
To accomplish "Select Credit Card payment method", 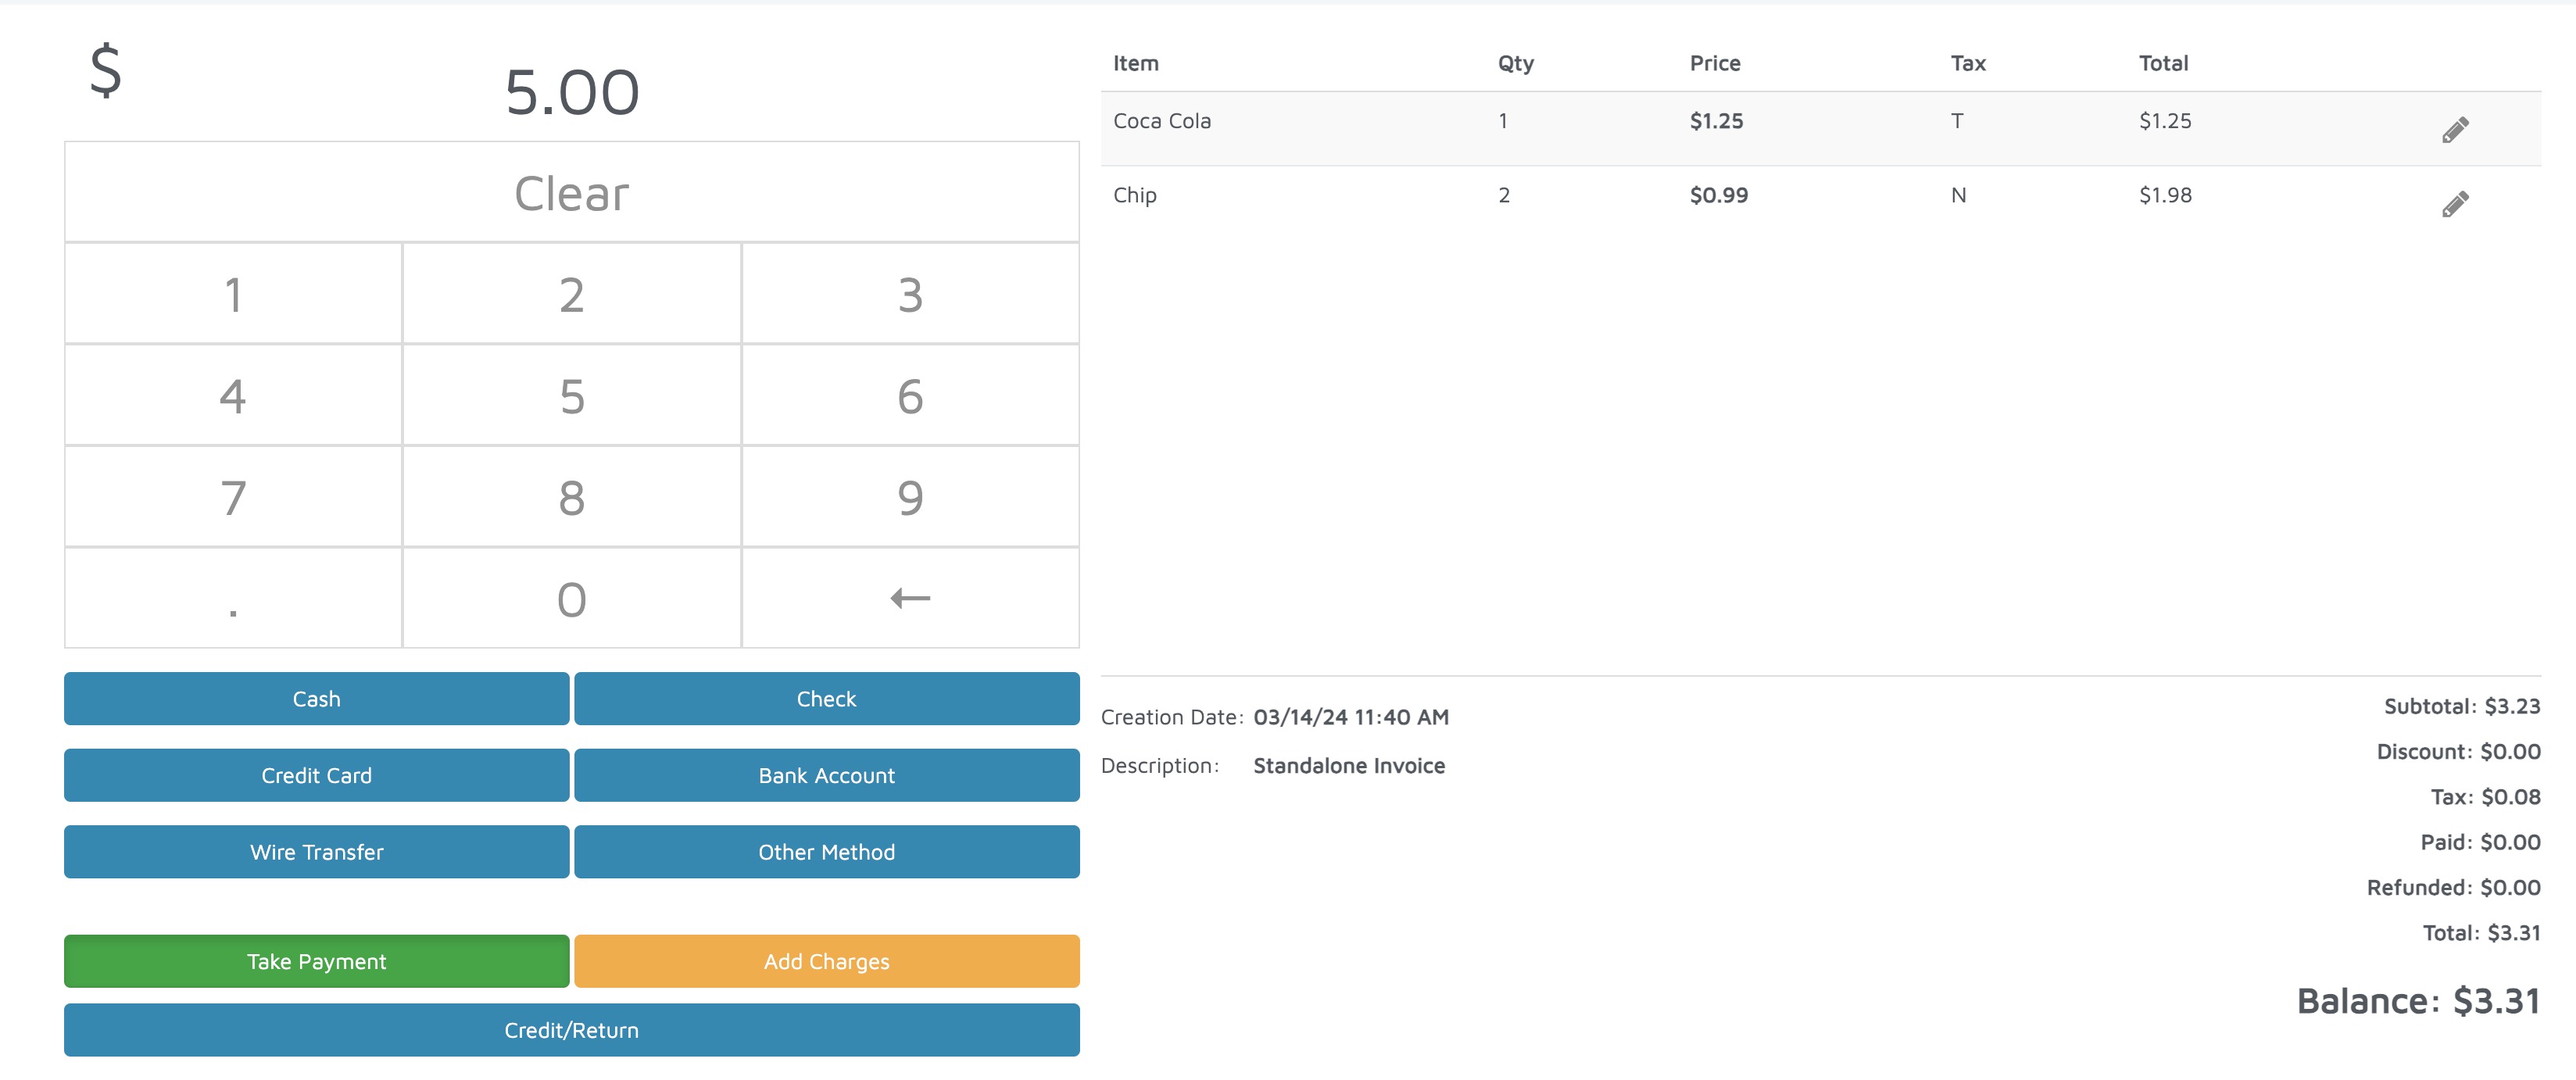I will 316,775.
